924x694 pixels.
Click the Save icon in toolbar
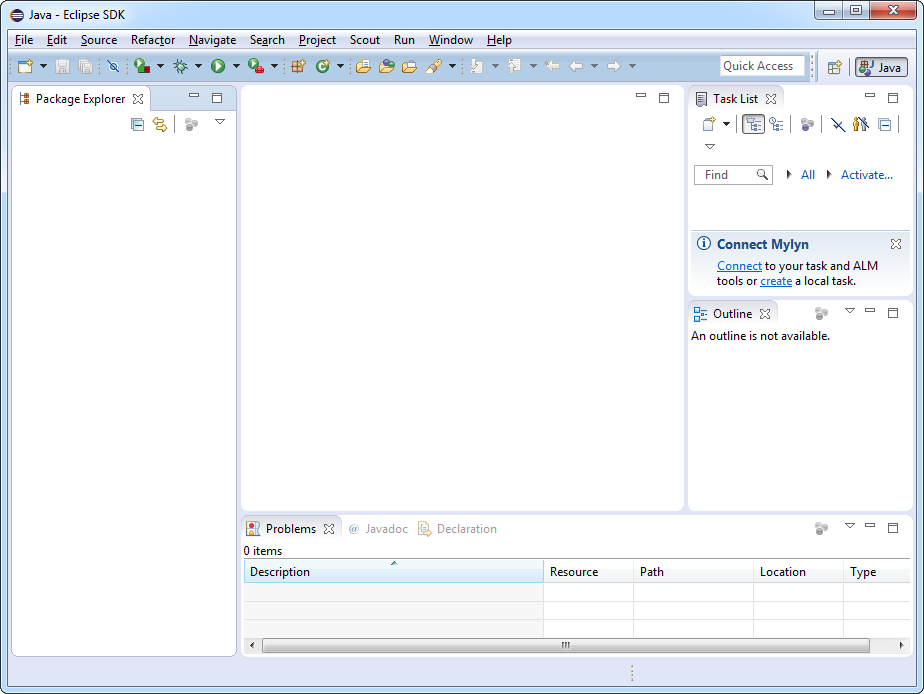[x=62, y=66]
